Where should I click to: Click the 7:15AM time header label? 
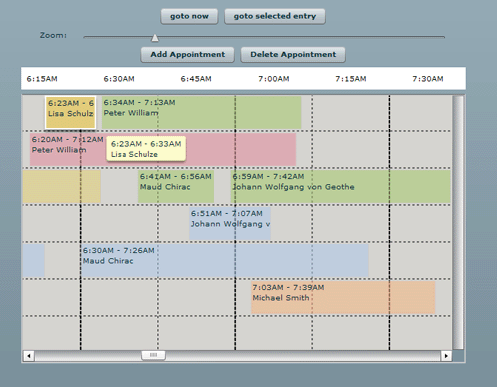[351, 79]
